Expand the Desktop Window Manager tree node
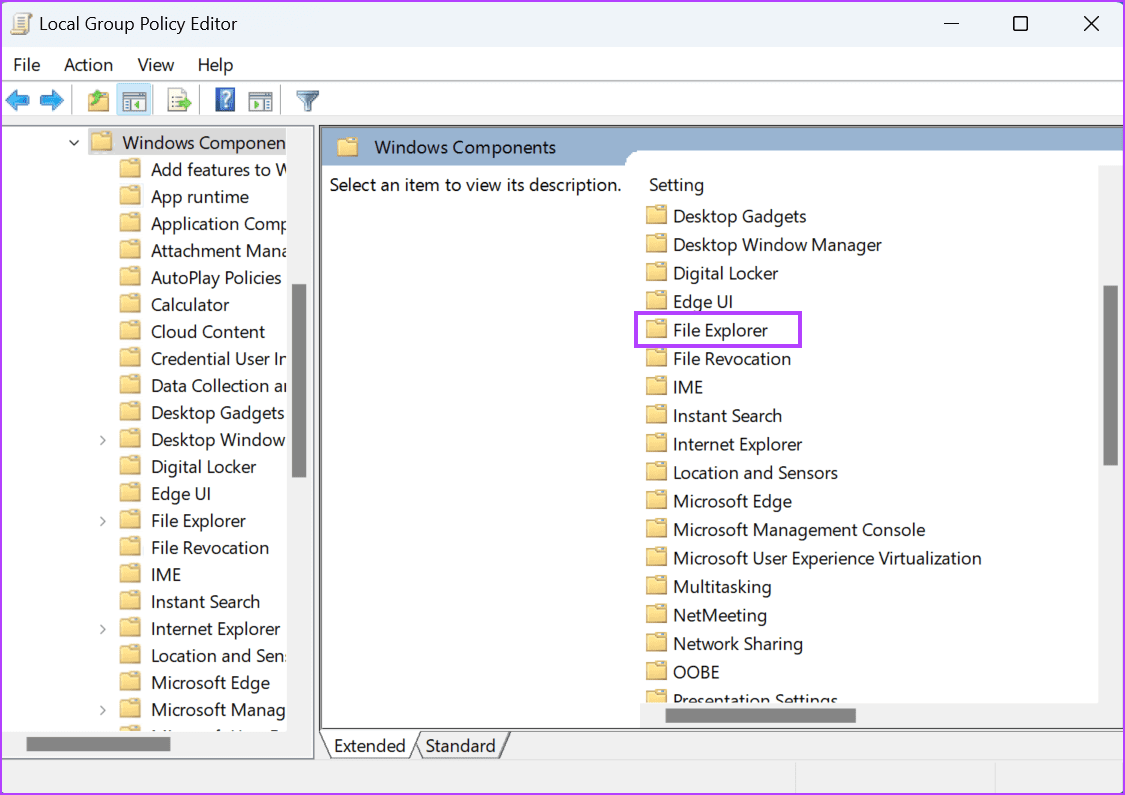Screen dimensions: 1125x795 click(102, 439)
